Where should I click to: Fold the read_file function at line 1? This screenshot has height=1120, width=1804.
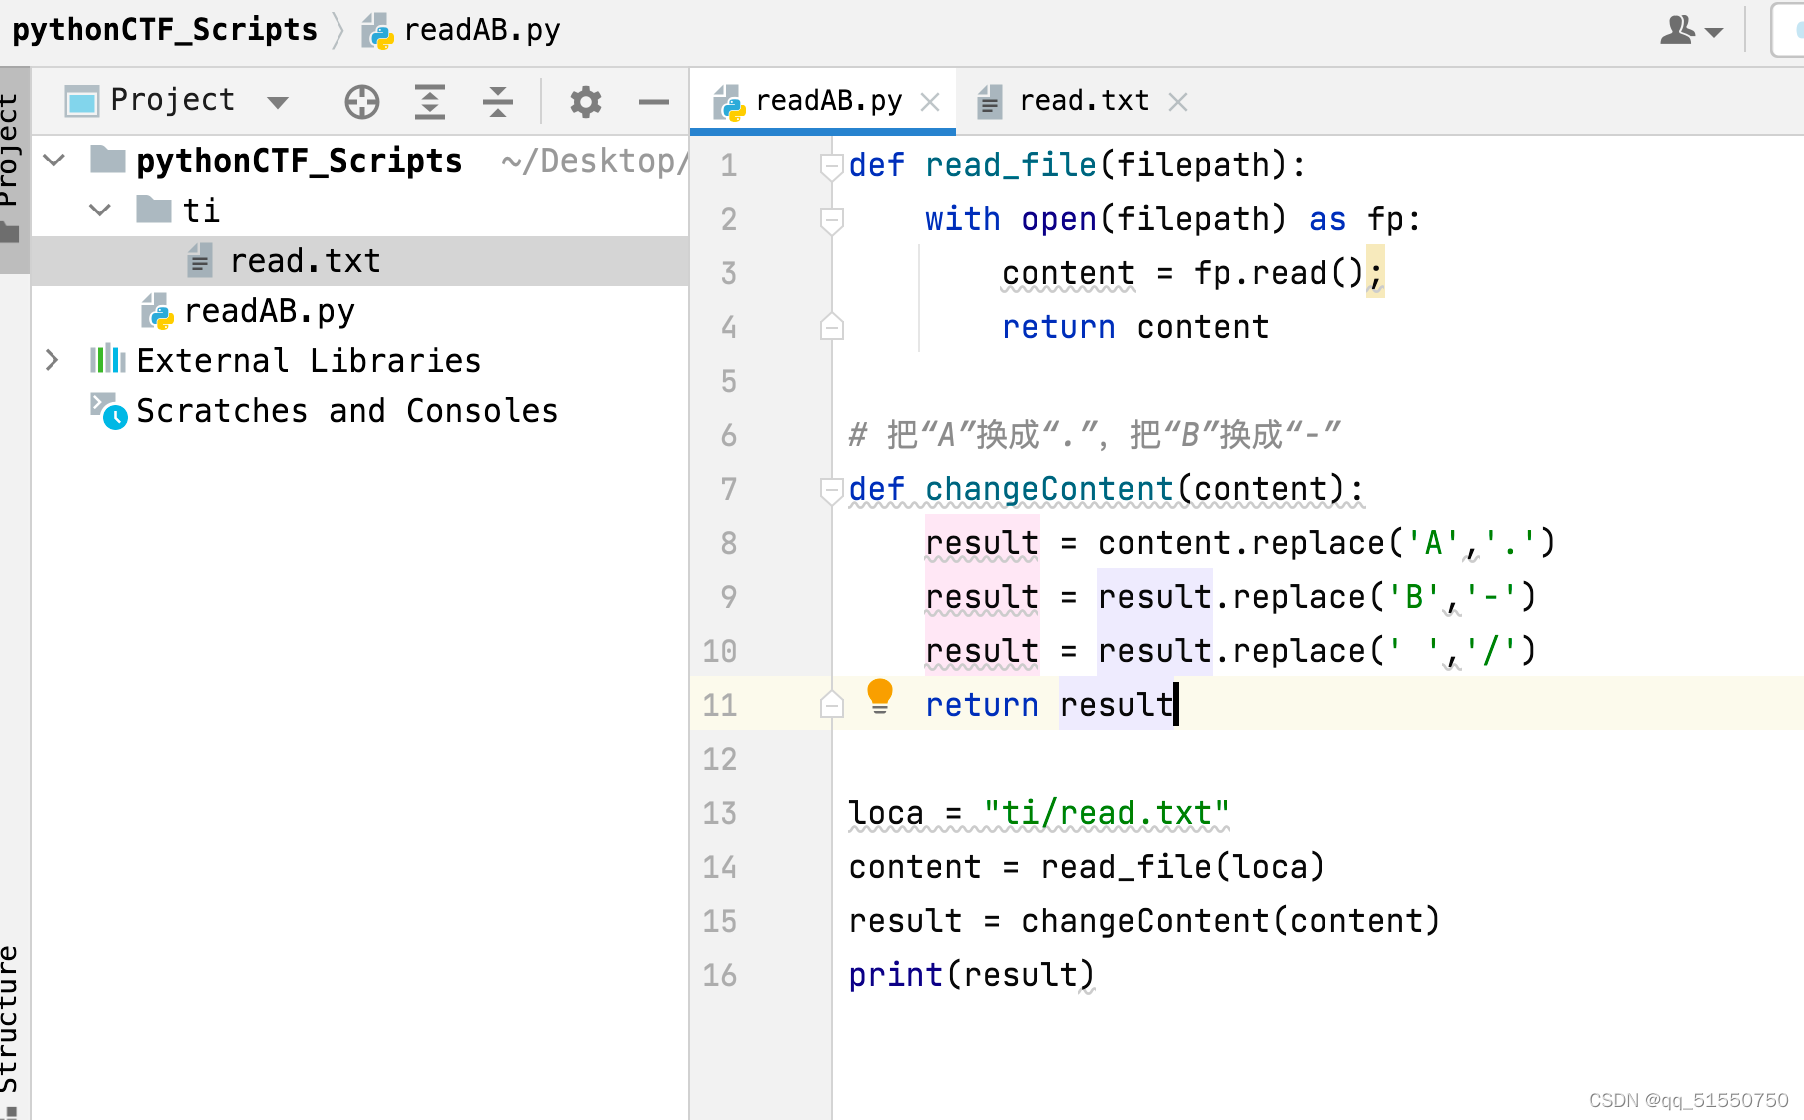[x=832, y=166]
